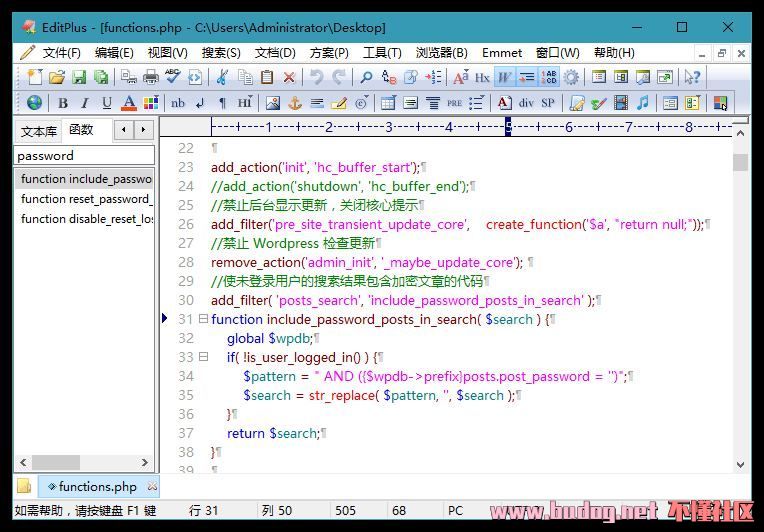Click the Print icon in toolbar
This screenshot has width=764, height=532.
coord(151,77)
